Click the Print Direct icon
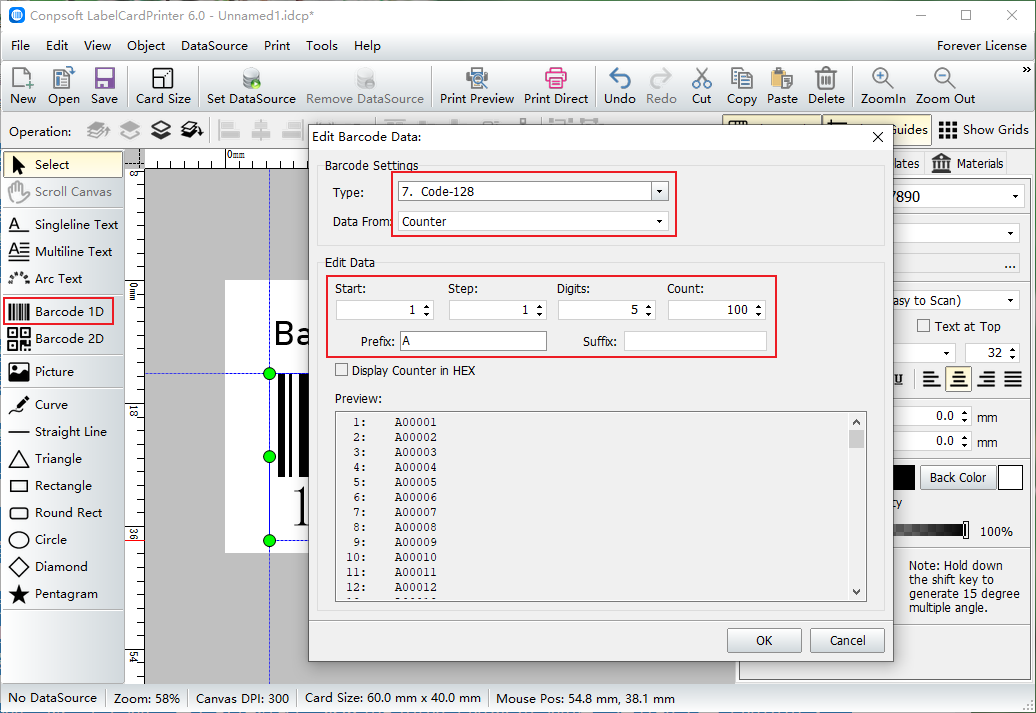This screenshot has height=713, width=1036. 556,86
